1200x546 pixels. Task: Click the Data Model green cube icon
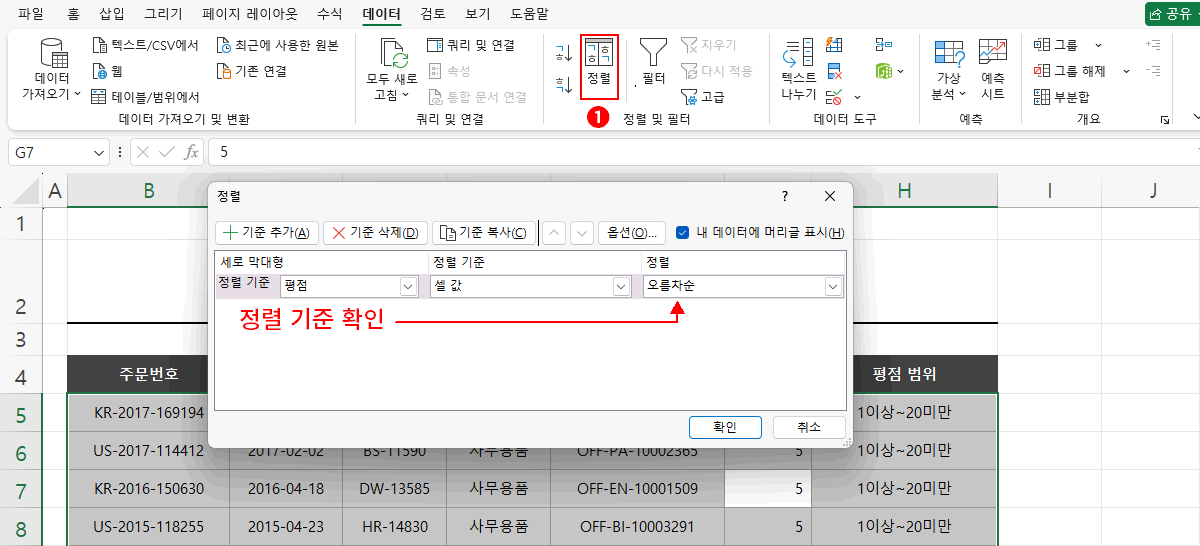(x=883, y=71)
